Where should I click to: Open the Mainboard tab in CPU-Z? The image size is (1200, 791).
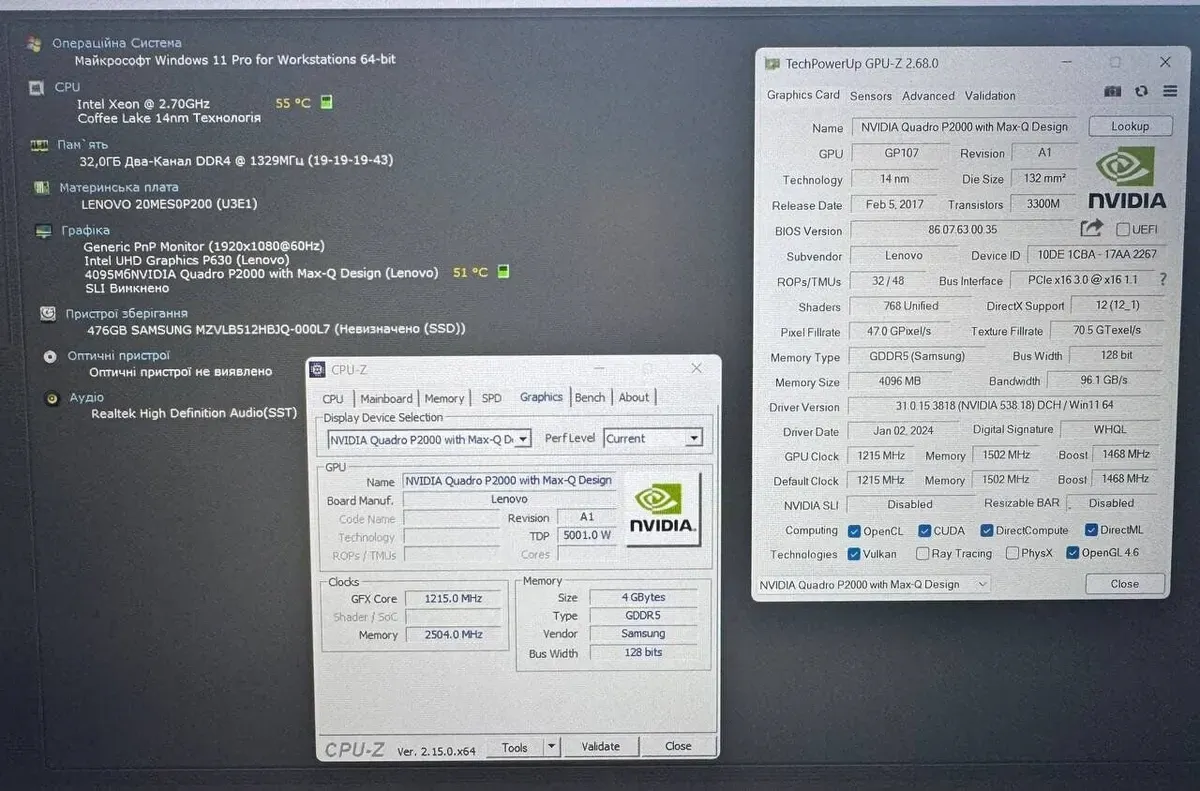click(x=386, y=398)
